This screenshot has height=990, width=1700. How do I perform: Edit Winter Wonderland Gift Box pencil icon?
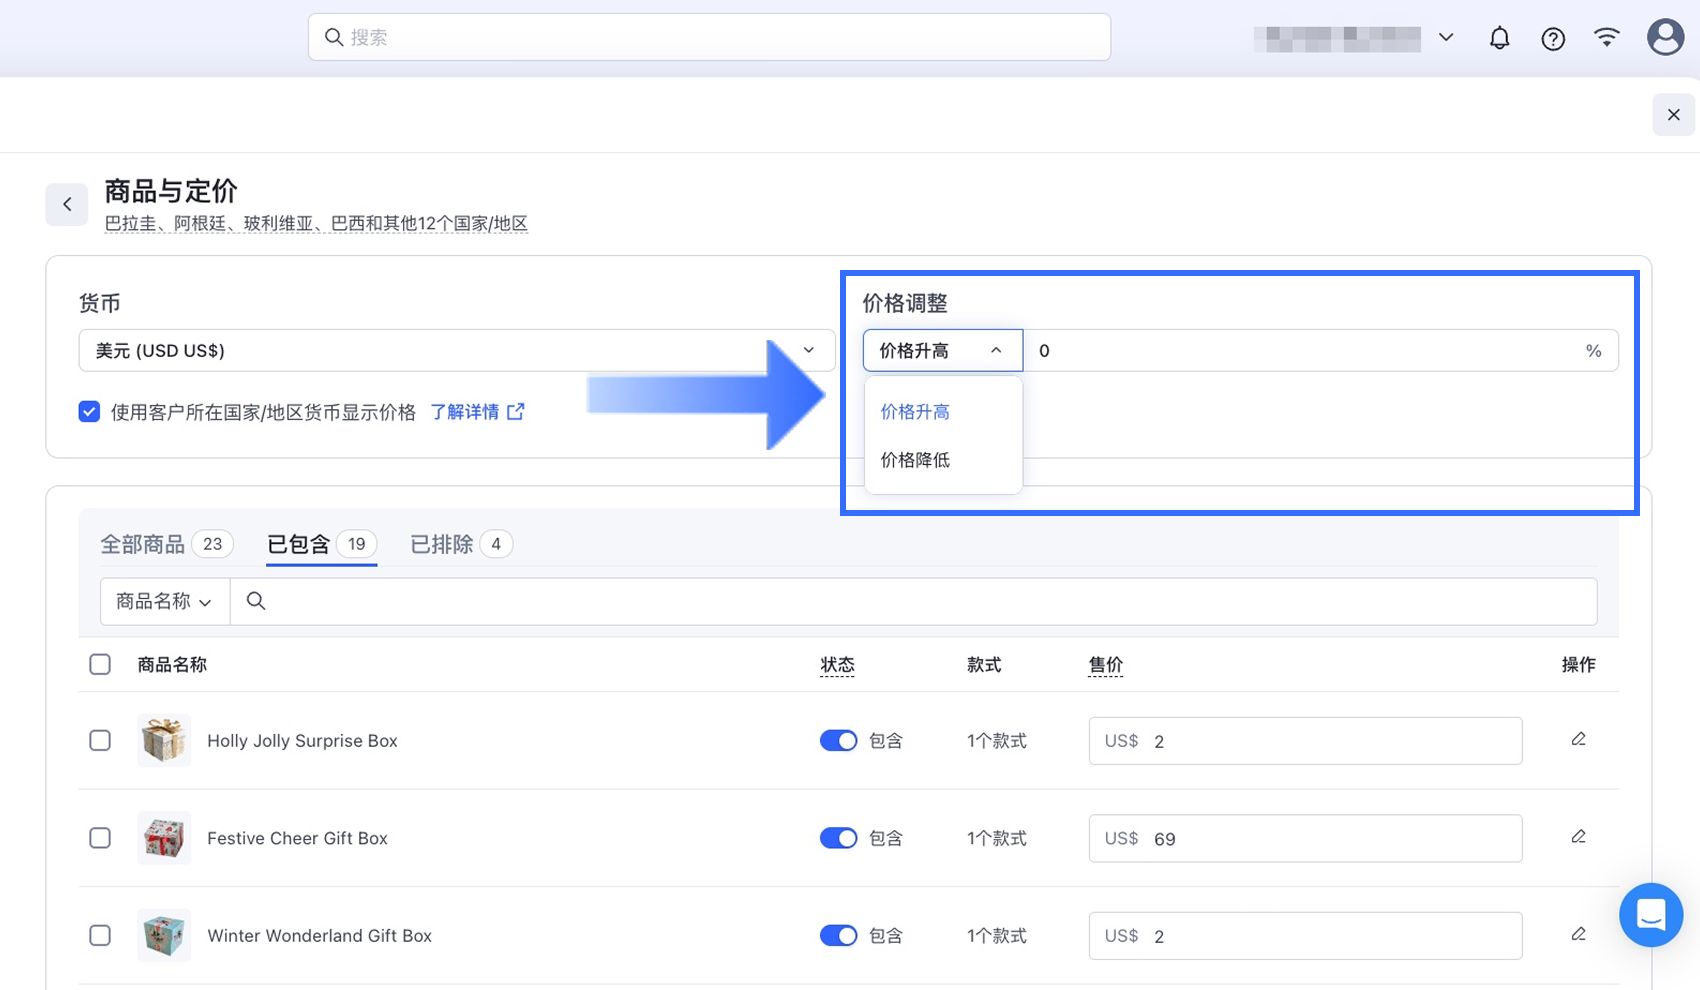coord(1578,935)
